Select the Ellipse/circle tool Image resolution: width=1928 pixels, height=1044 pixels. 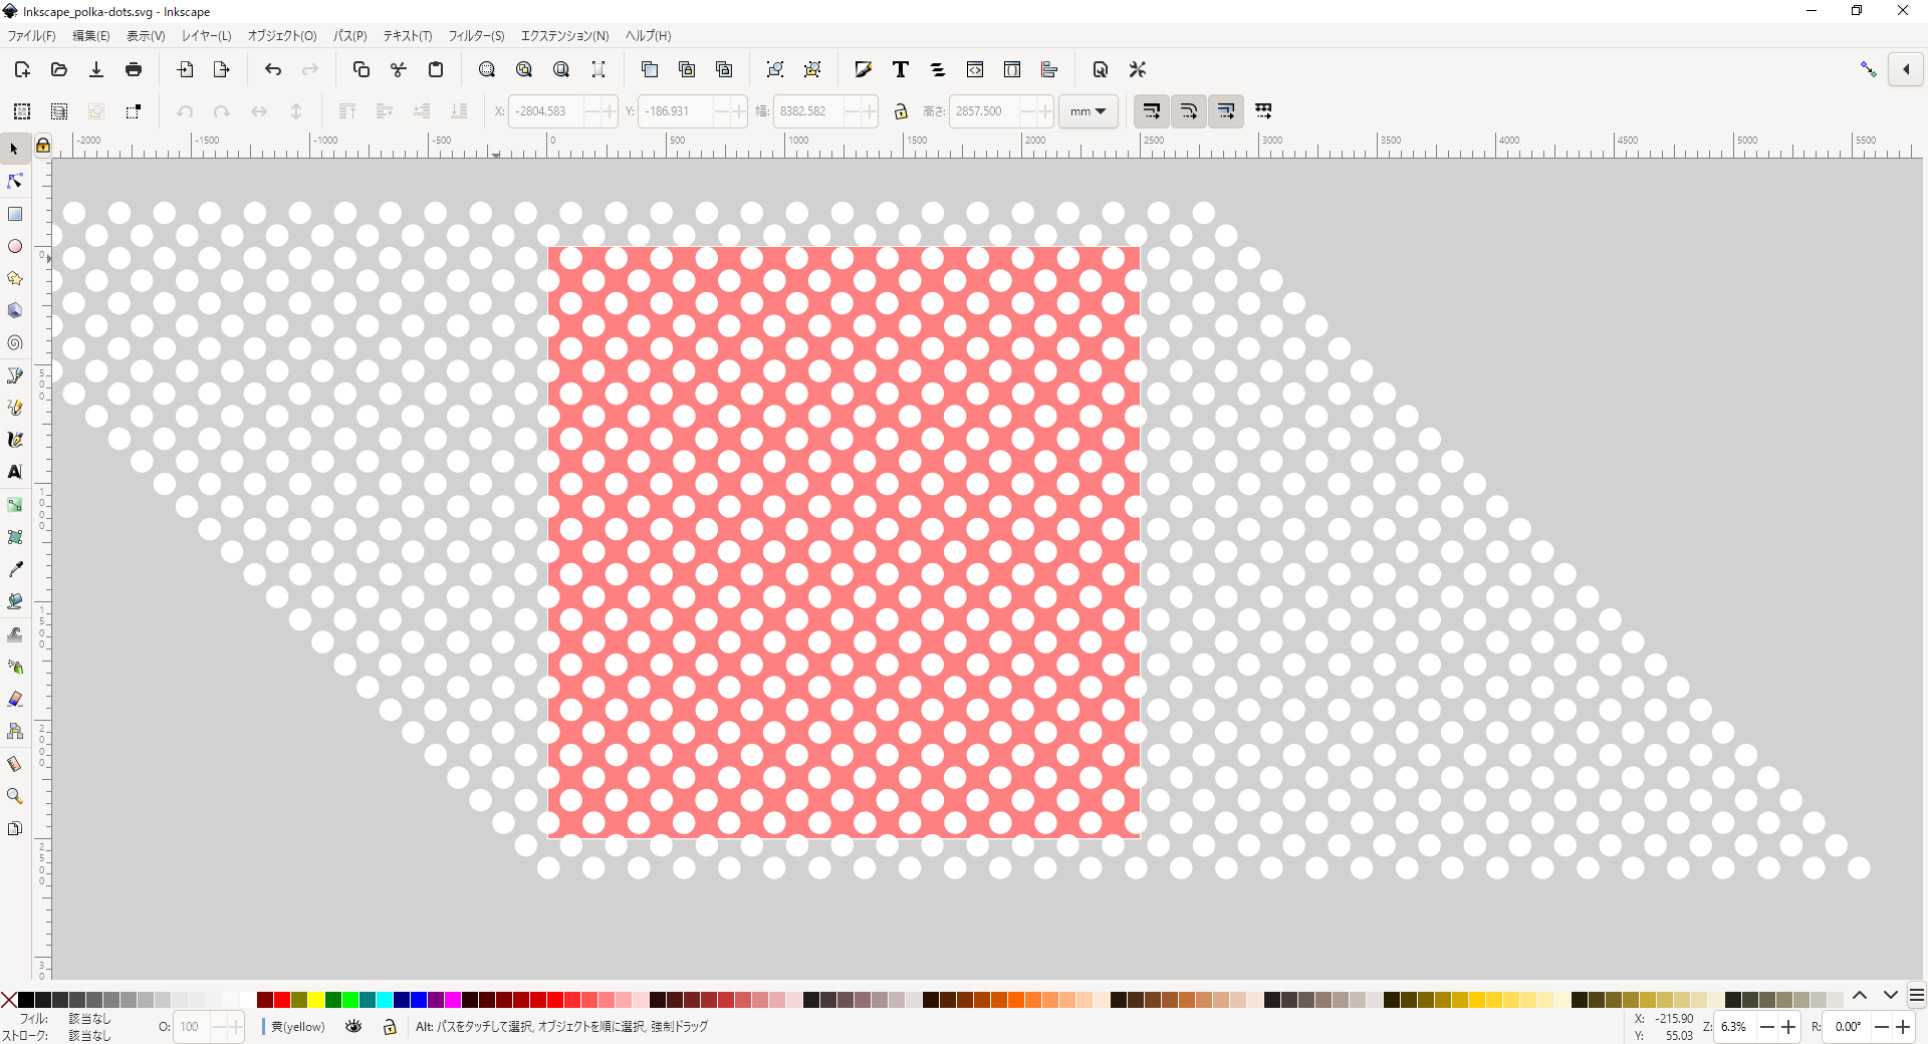[15, 246]
